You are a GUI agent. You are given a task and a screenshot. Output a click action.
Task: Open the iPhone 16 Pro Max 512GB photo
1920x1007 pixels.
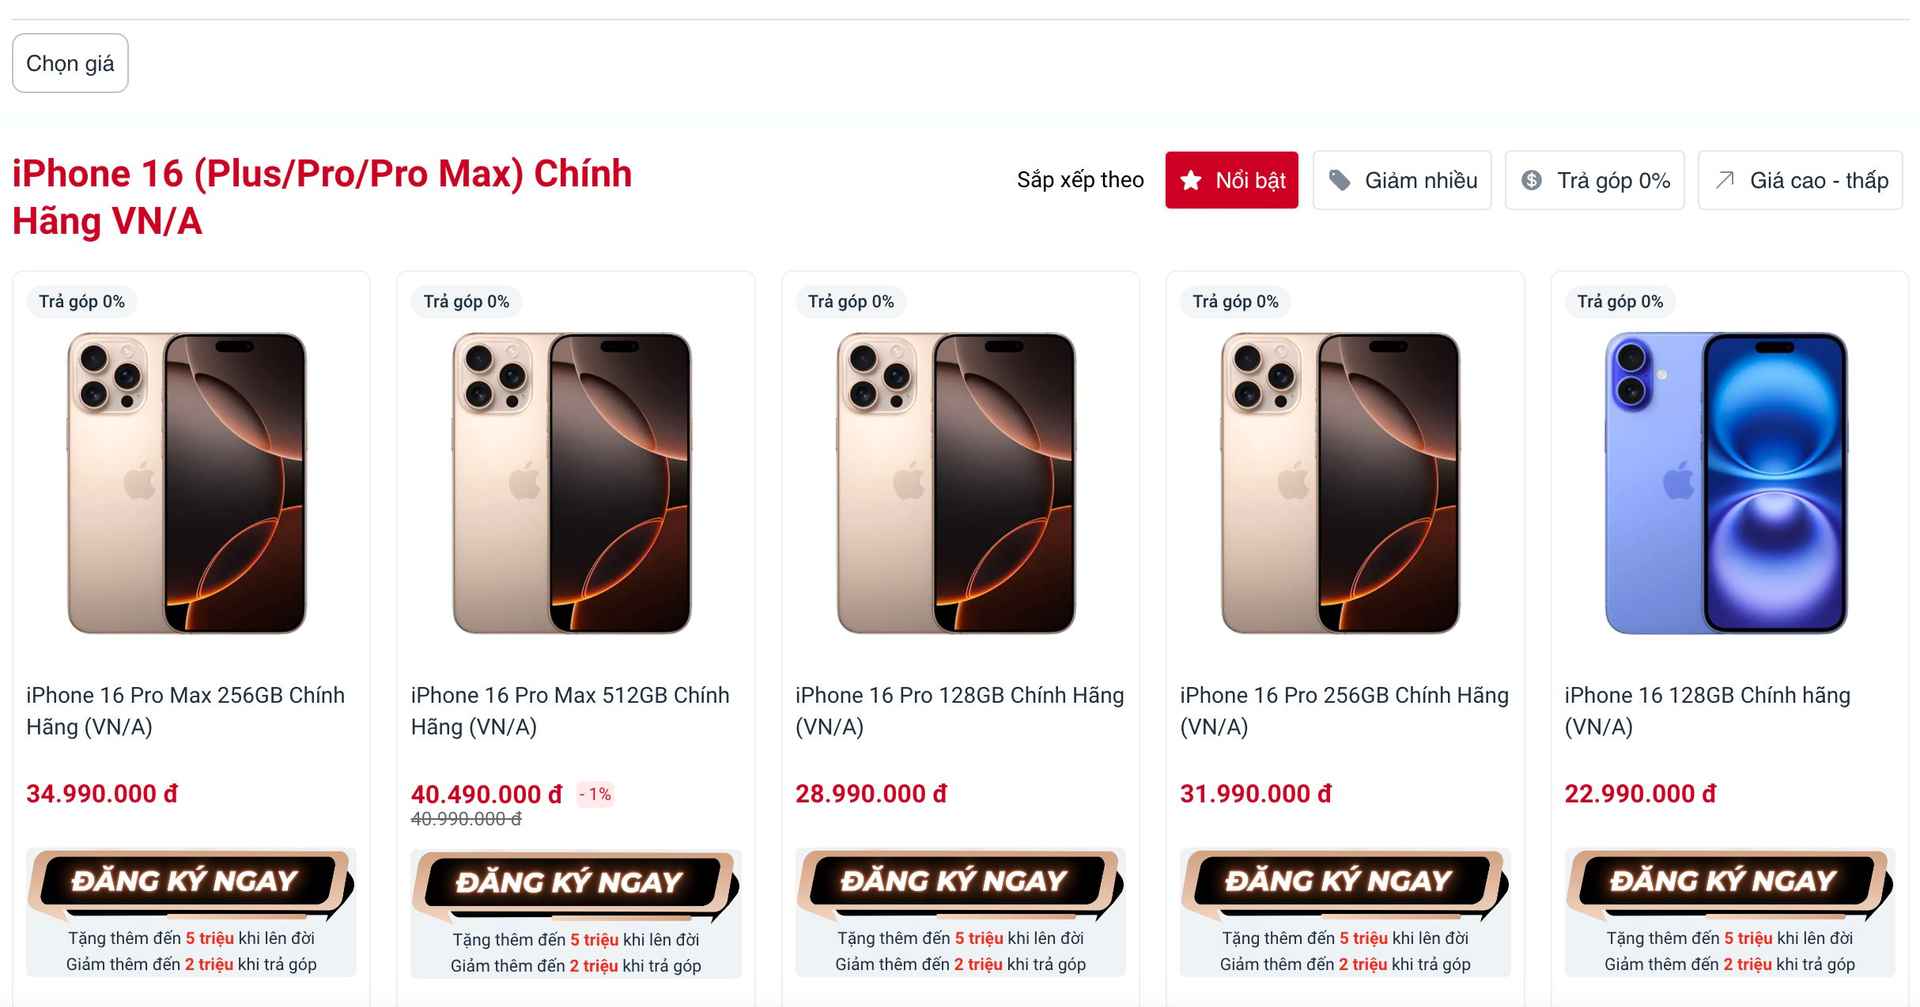tap(572, 483)
